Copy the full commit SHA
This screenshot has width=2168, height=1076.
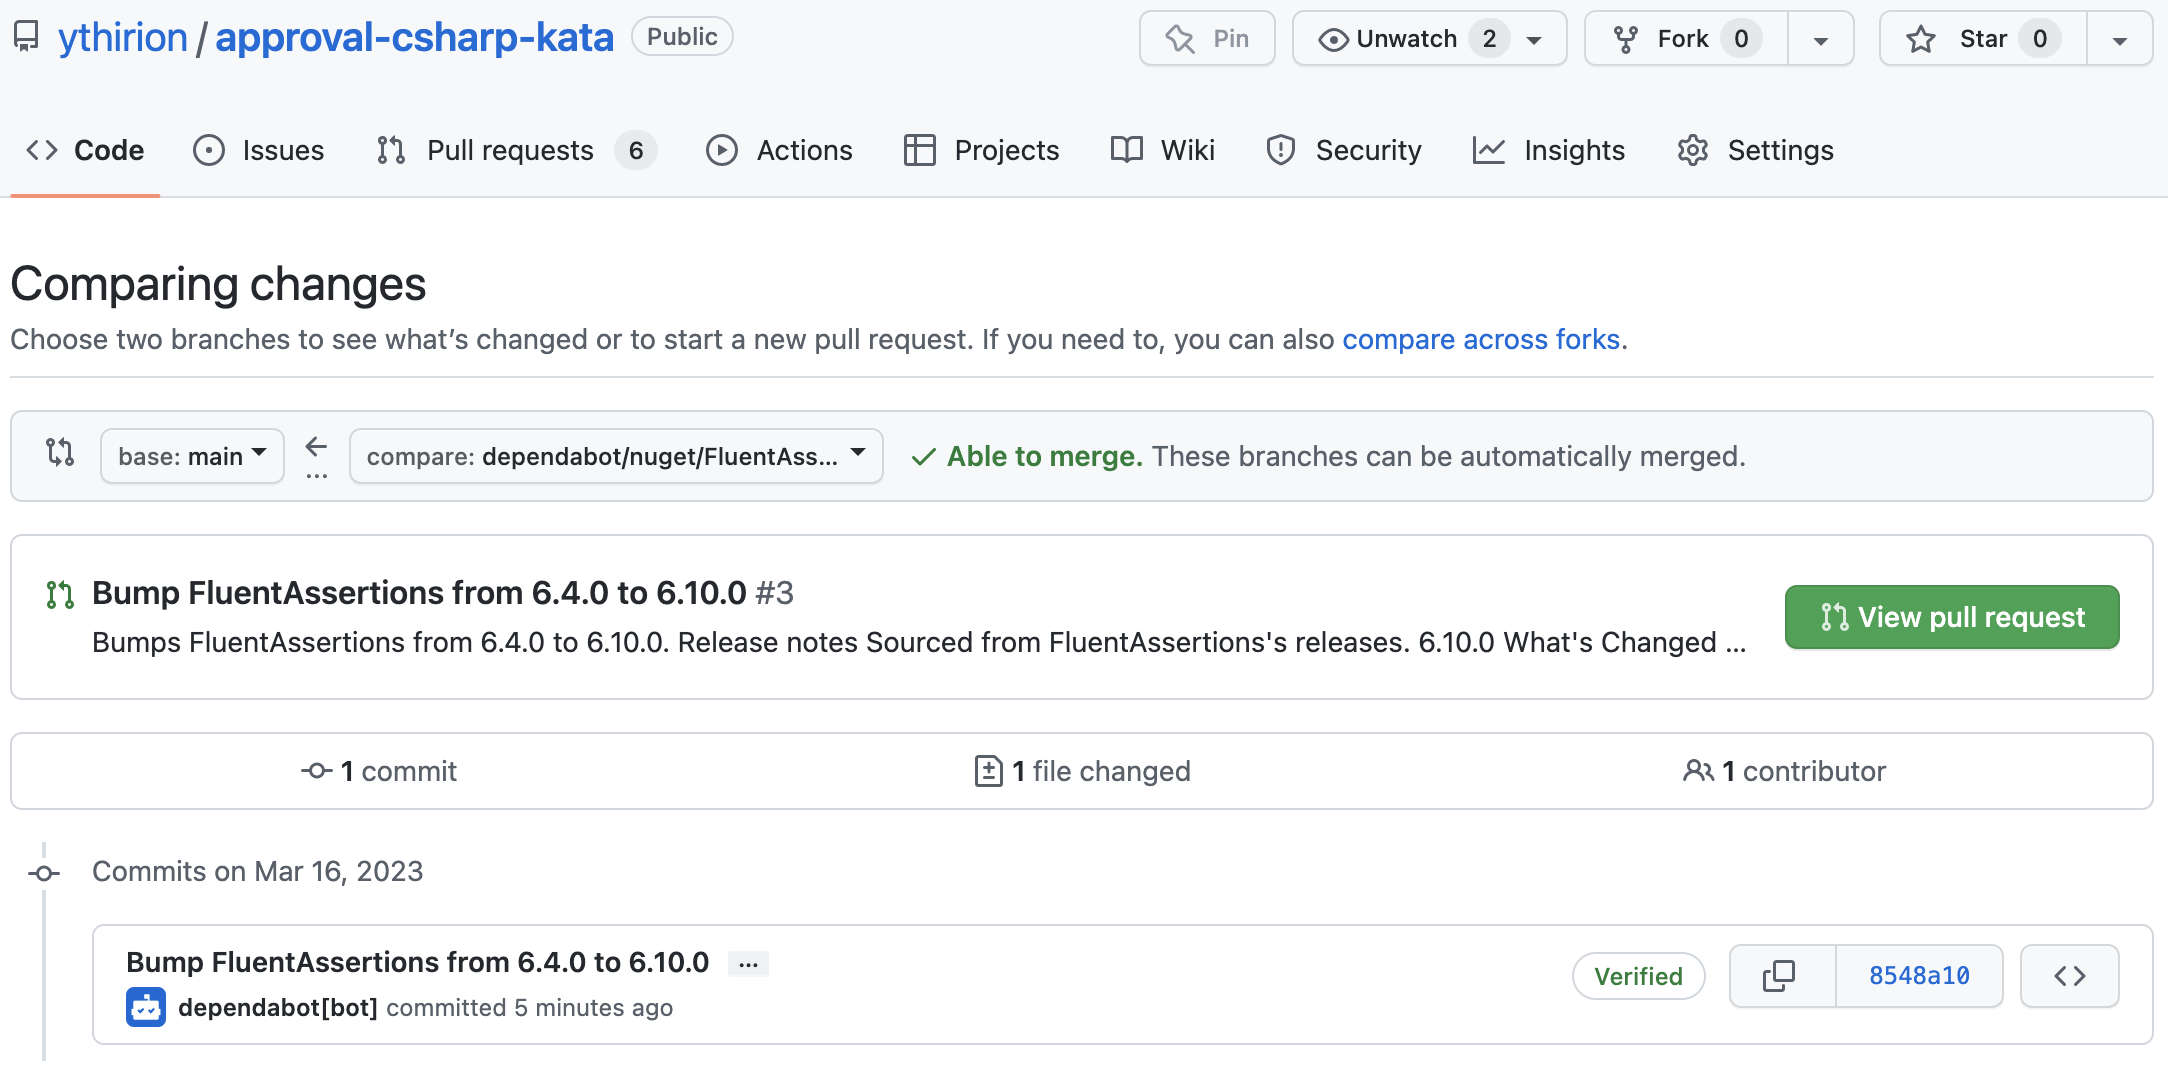[x=1781, y=976]
